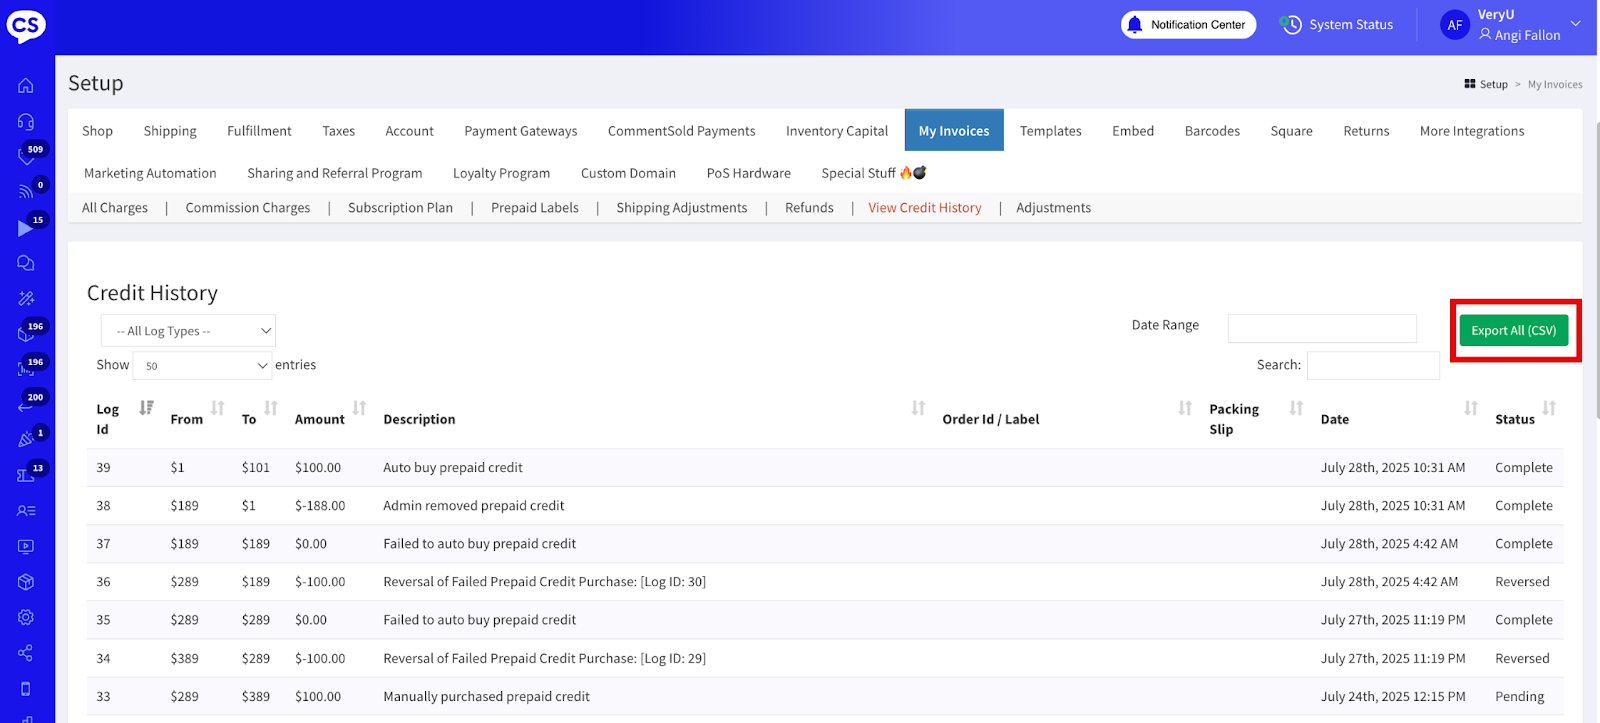Focus the Search text box
The width and height of the screenshot is (1600, 723).
(x=1372, y=366)
